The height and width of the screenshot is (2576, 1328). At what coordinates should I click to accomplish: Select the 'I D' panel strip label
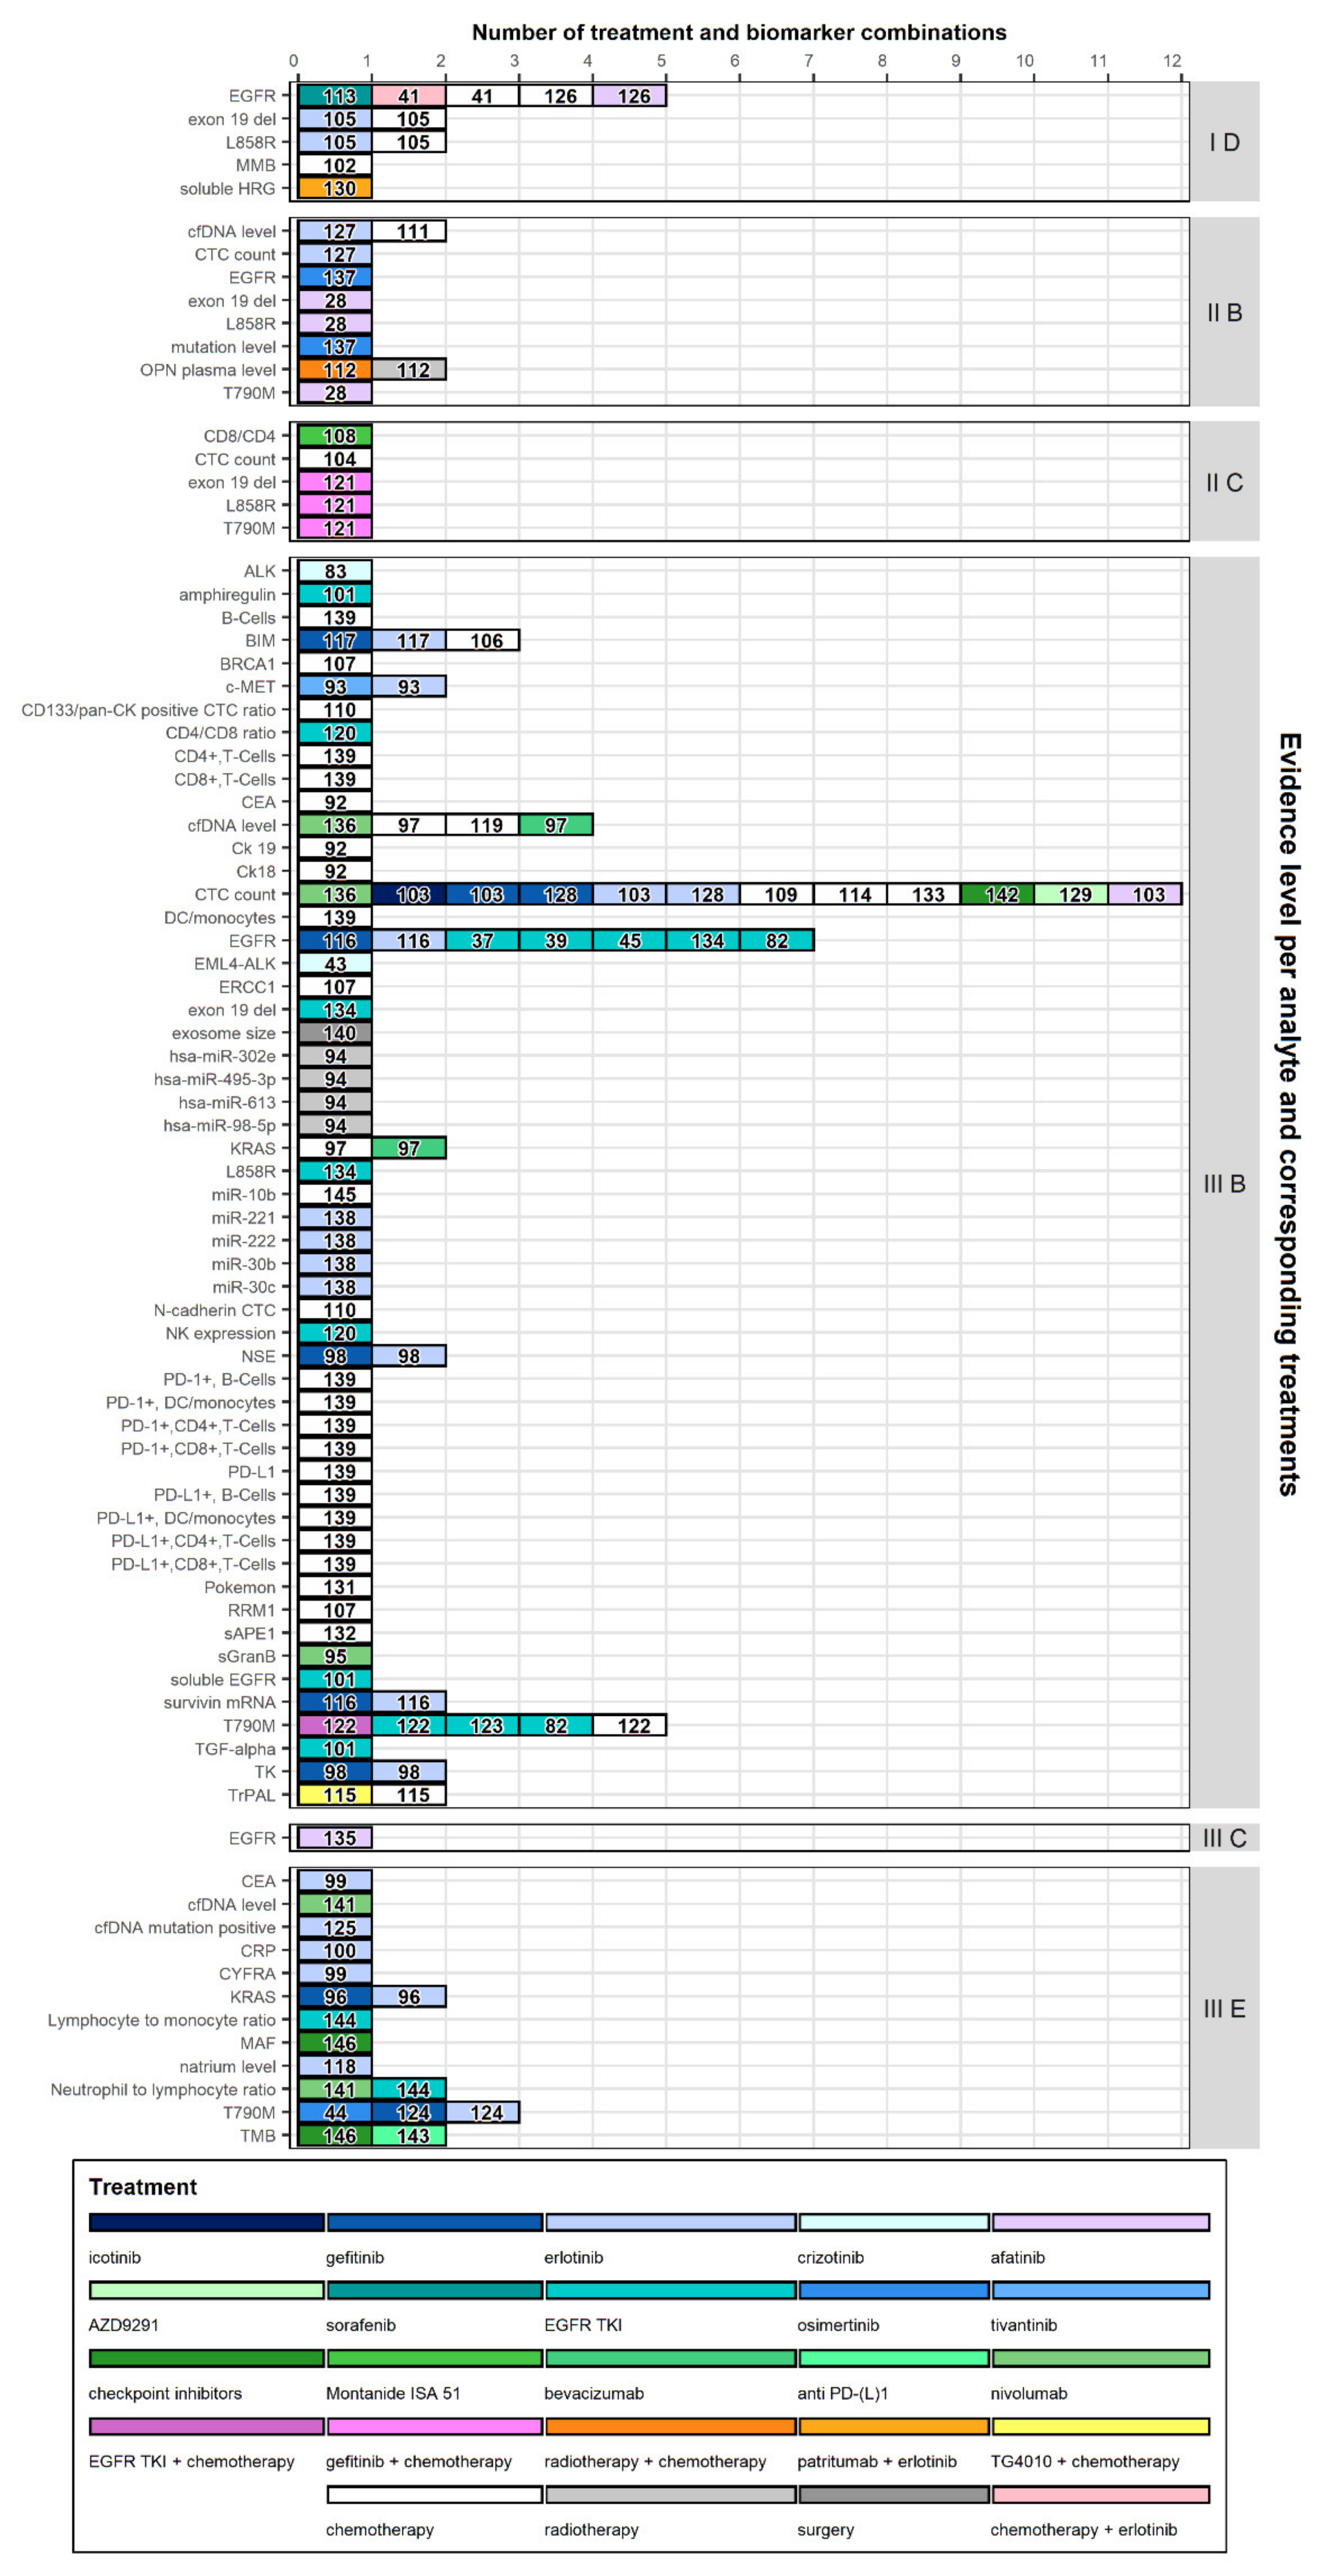1224,142
